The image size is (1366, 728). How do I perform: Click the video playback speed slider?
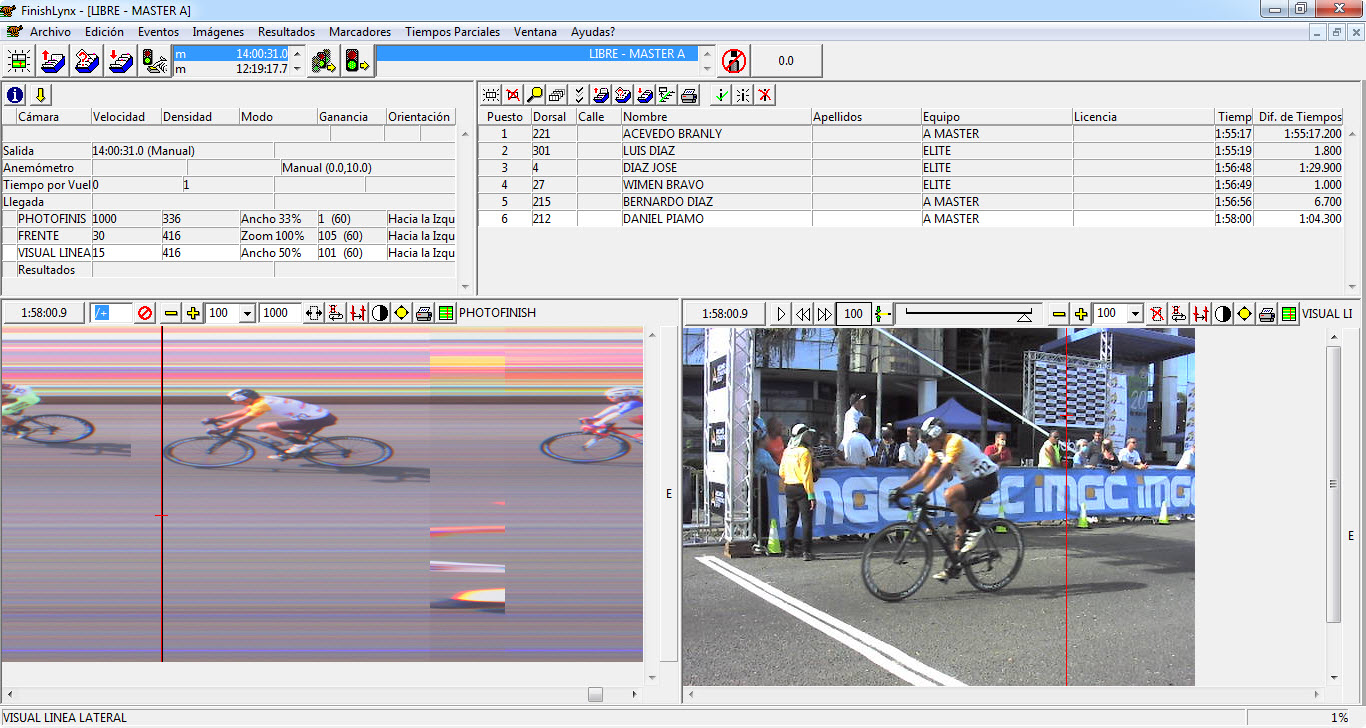965,314
